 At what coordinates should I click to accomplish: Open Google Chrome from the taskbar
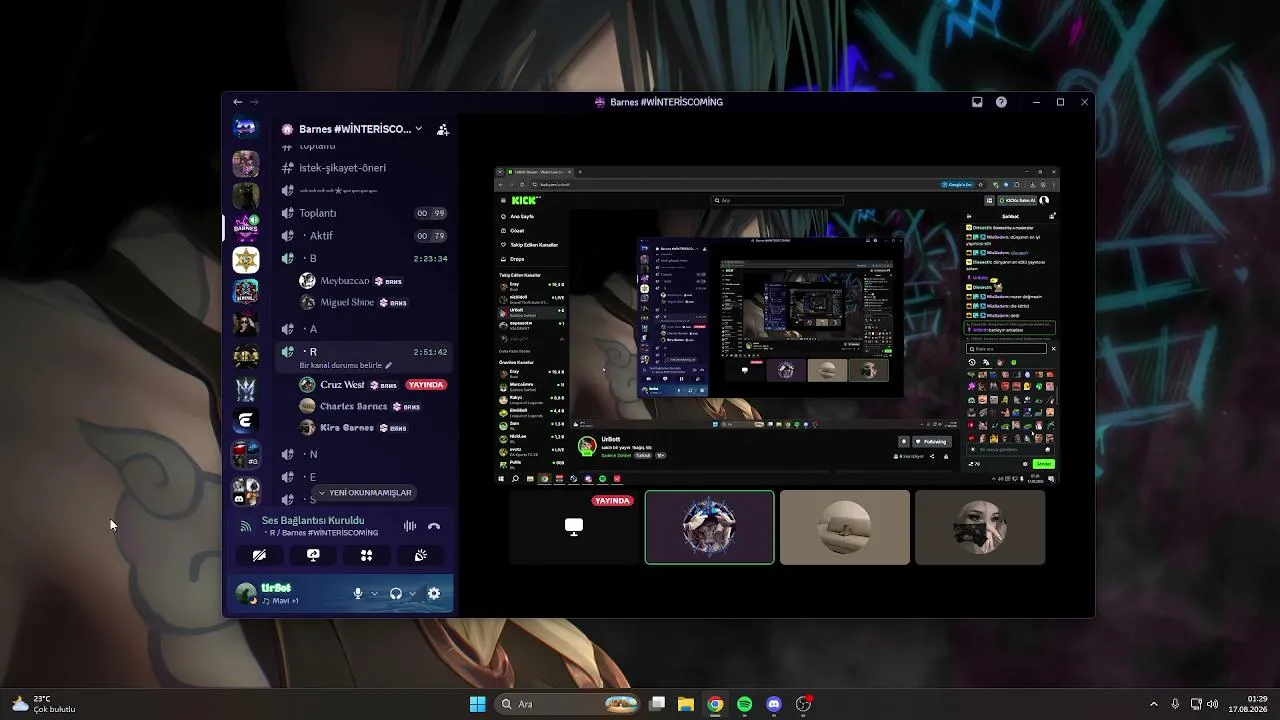pyautogui.click(x=715, y=704)
